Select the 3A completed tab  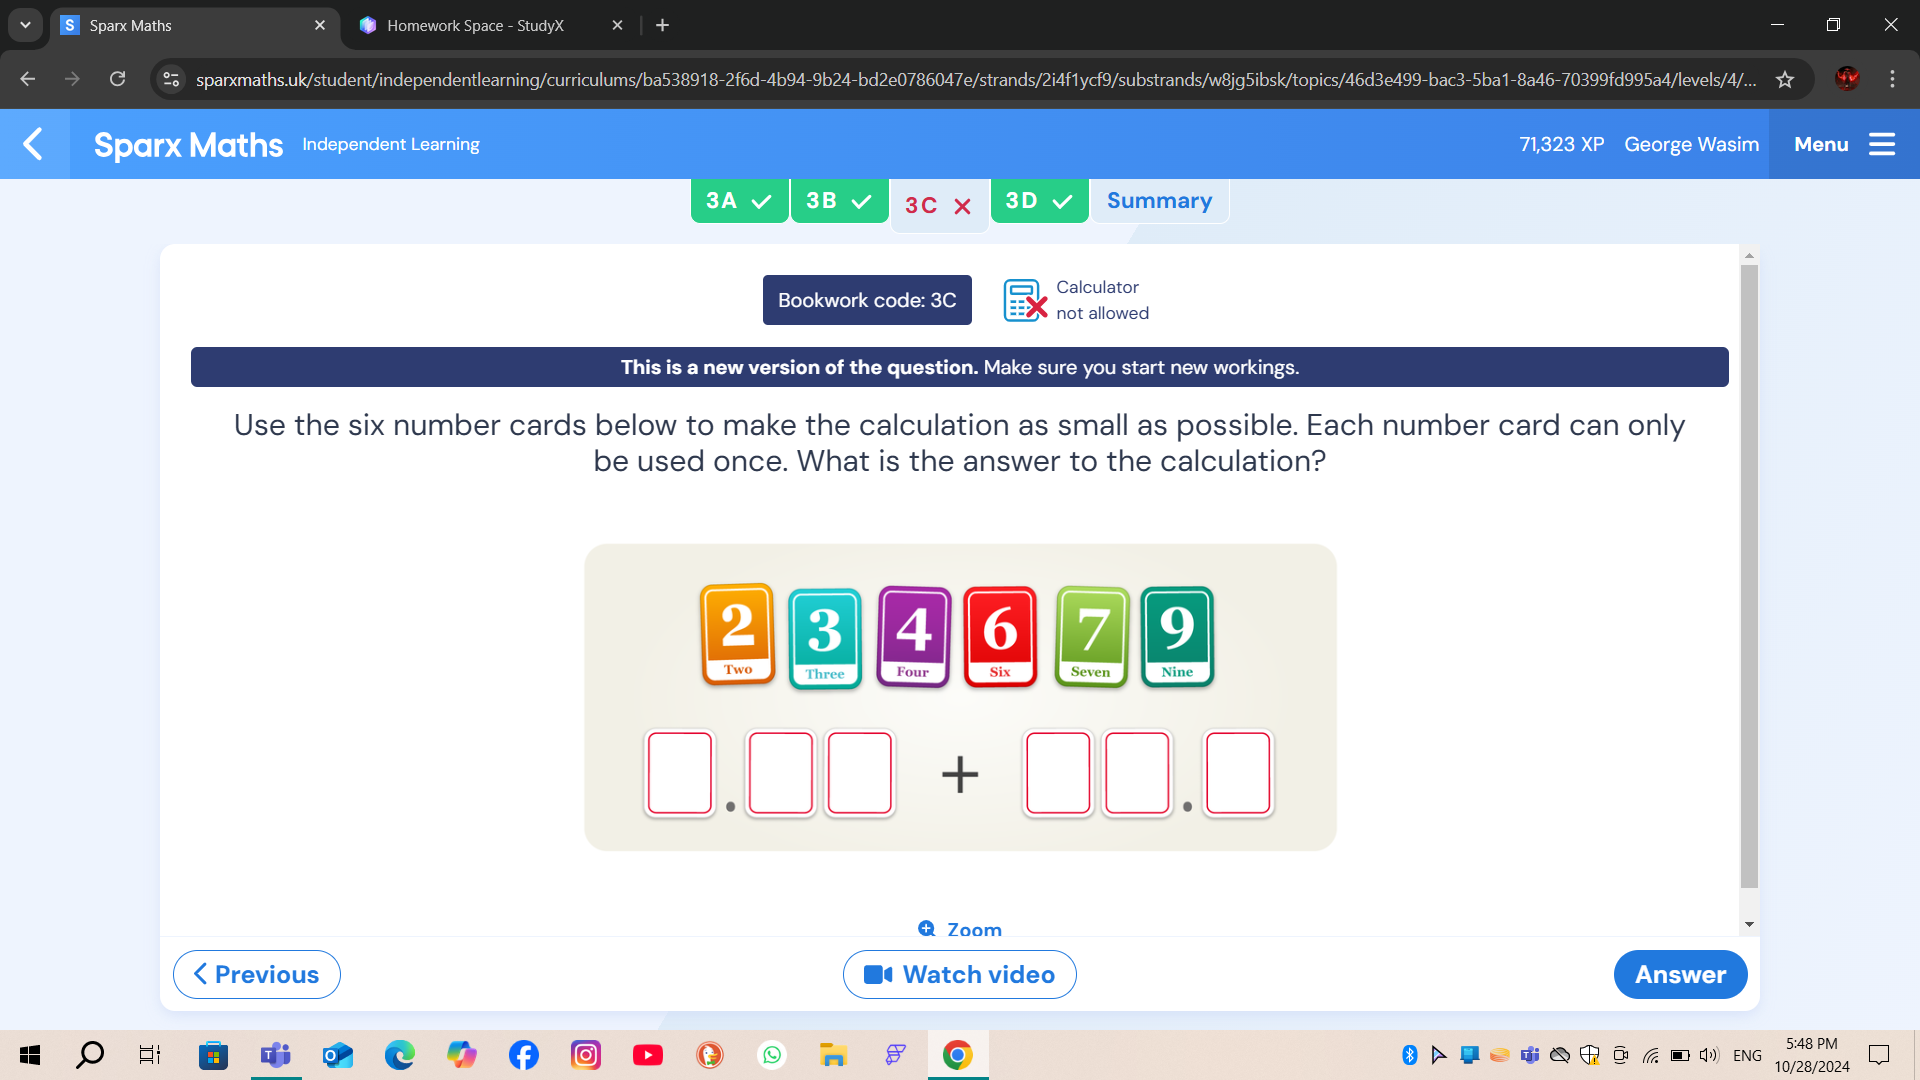tap(736, 200)
